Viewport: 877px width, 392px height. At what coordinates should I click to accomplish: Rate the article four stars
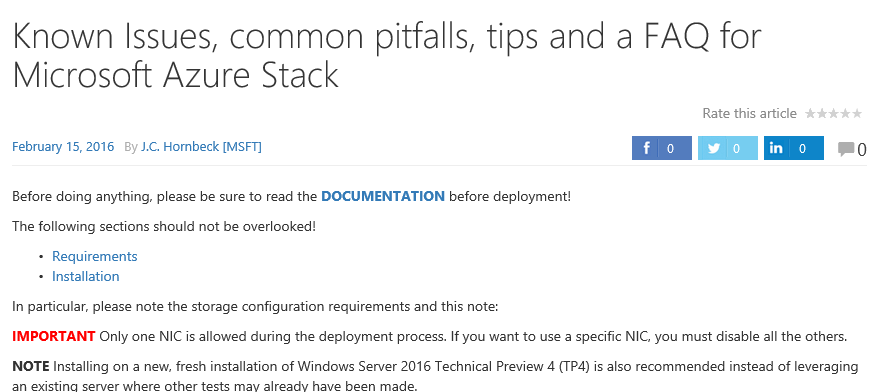pos(845,114)
